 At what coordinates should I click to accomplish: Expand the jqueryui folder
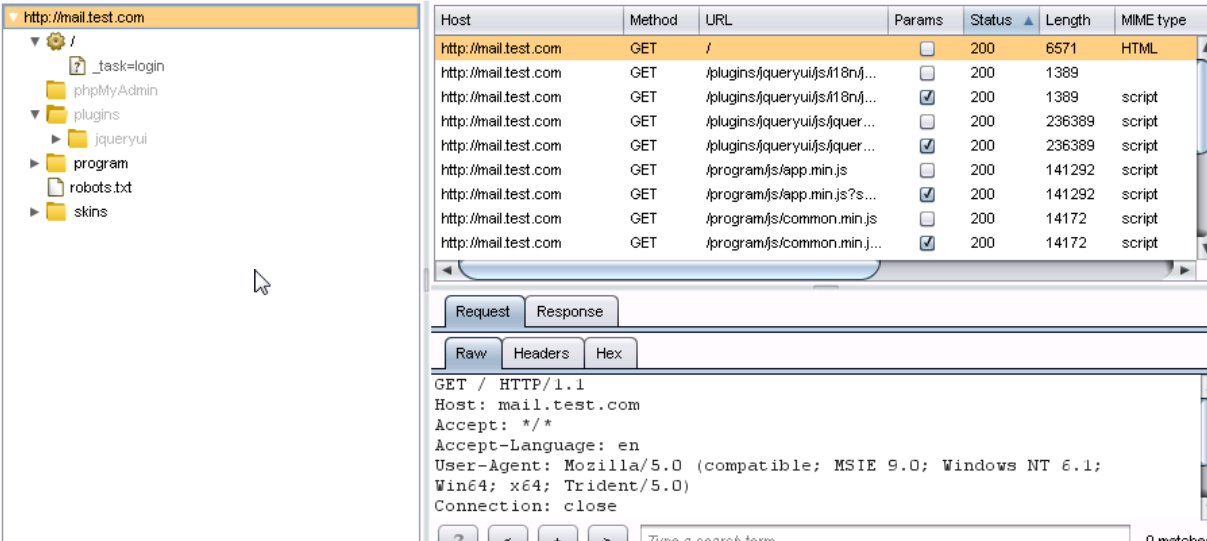(x=56, y=139)
